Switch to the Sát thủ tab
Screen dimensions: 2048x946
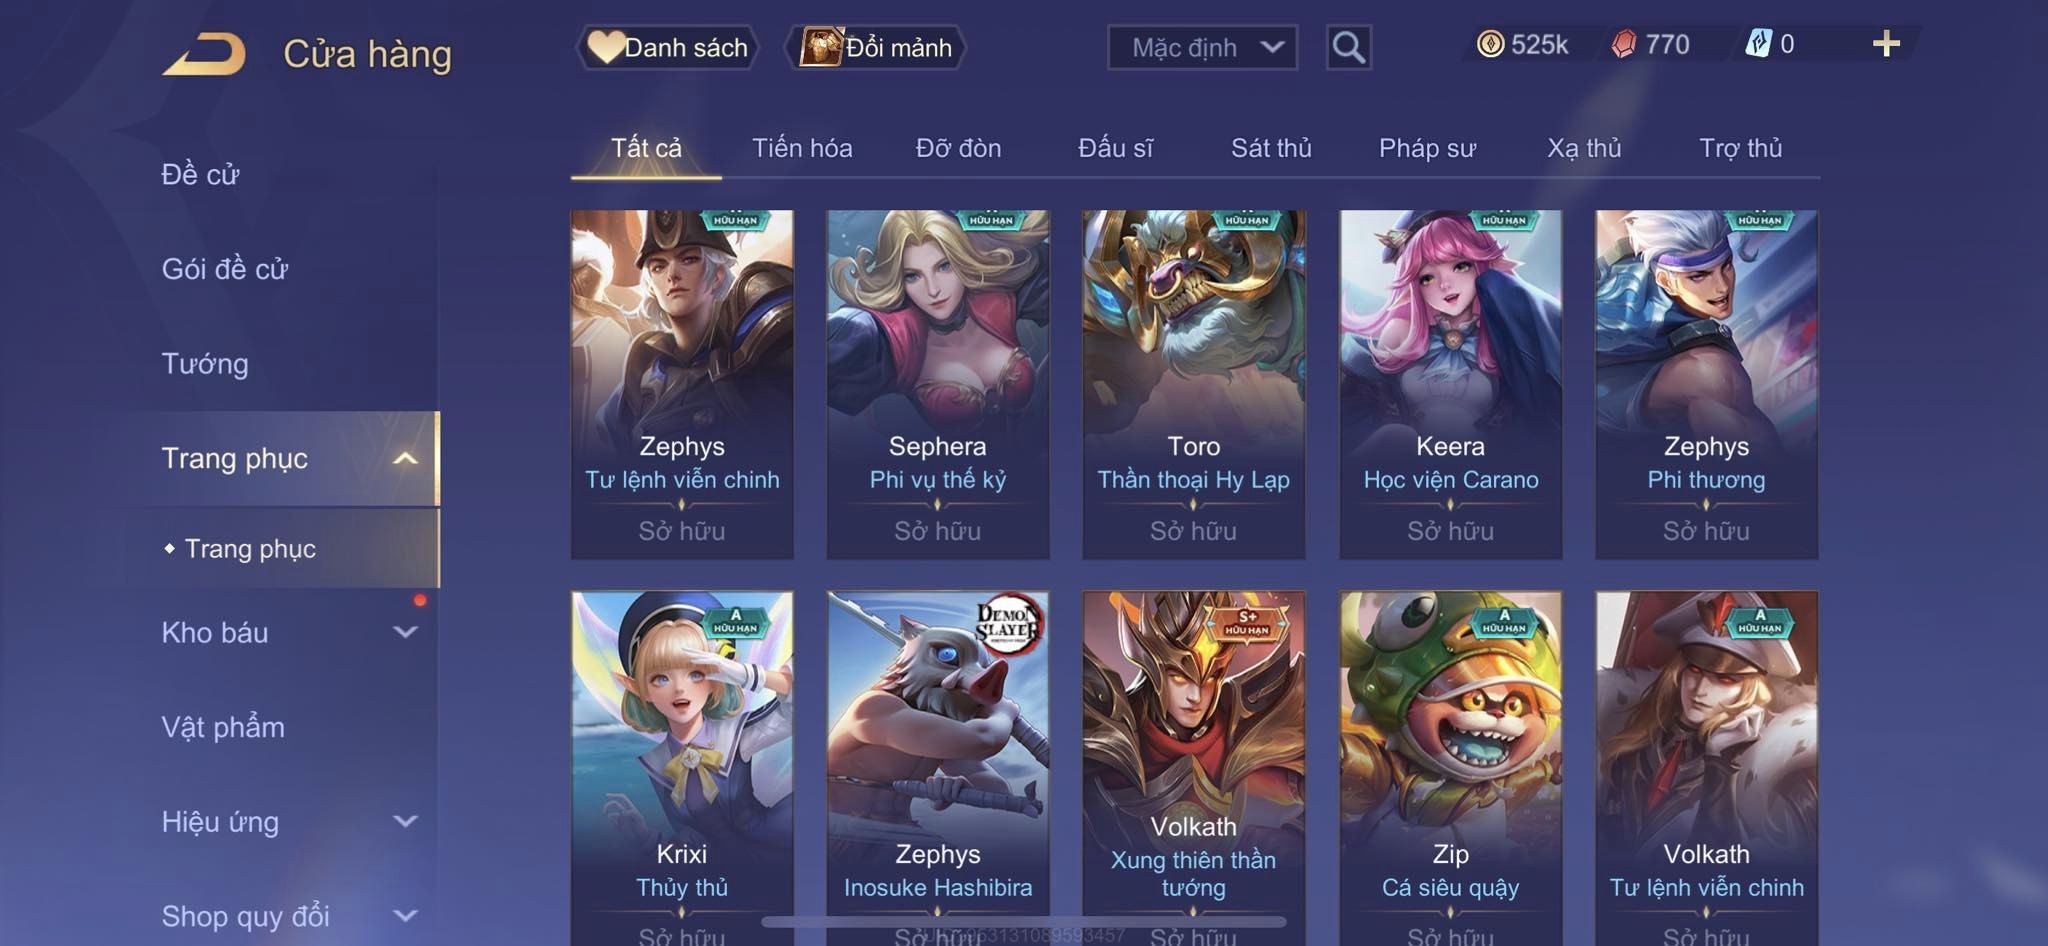click(1270, 148)
